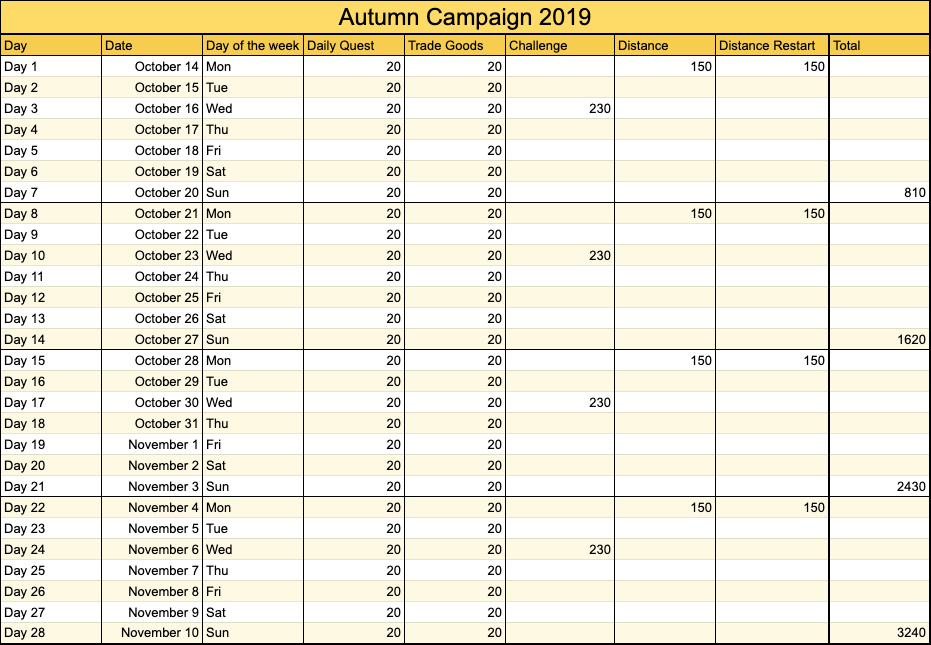The height and width of the screenshot is (645, 931).
Task: Click the Trade Goods header cell
Action: point(455,46)
